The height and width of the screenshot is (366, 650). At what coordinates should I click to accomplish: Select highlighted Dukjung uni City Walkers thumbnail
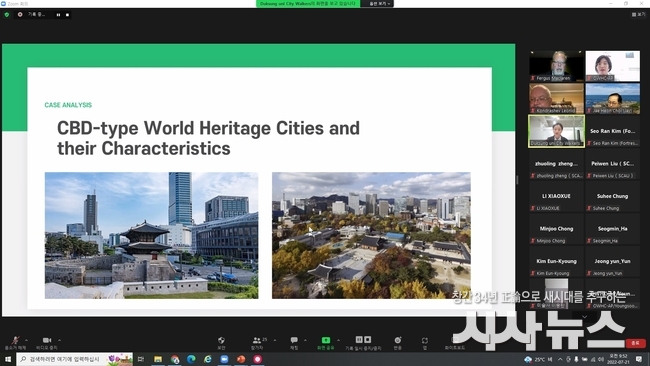[556, 131]
